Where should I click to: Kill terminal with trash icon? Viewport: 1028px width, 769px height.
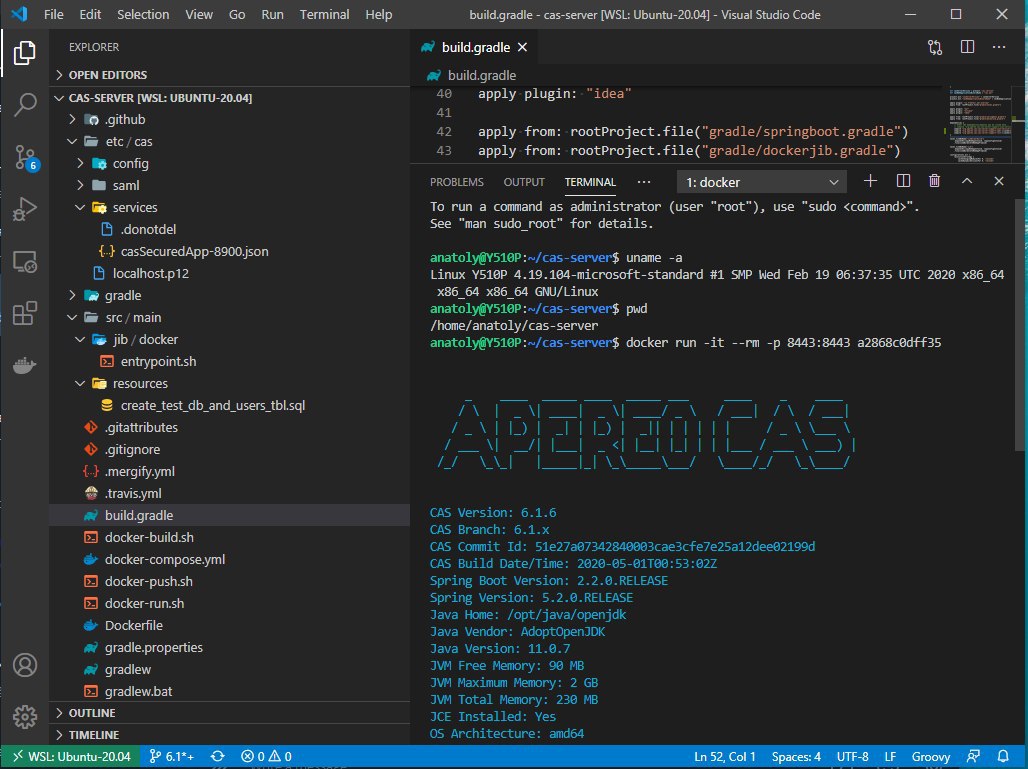point(934,181)
